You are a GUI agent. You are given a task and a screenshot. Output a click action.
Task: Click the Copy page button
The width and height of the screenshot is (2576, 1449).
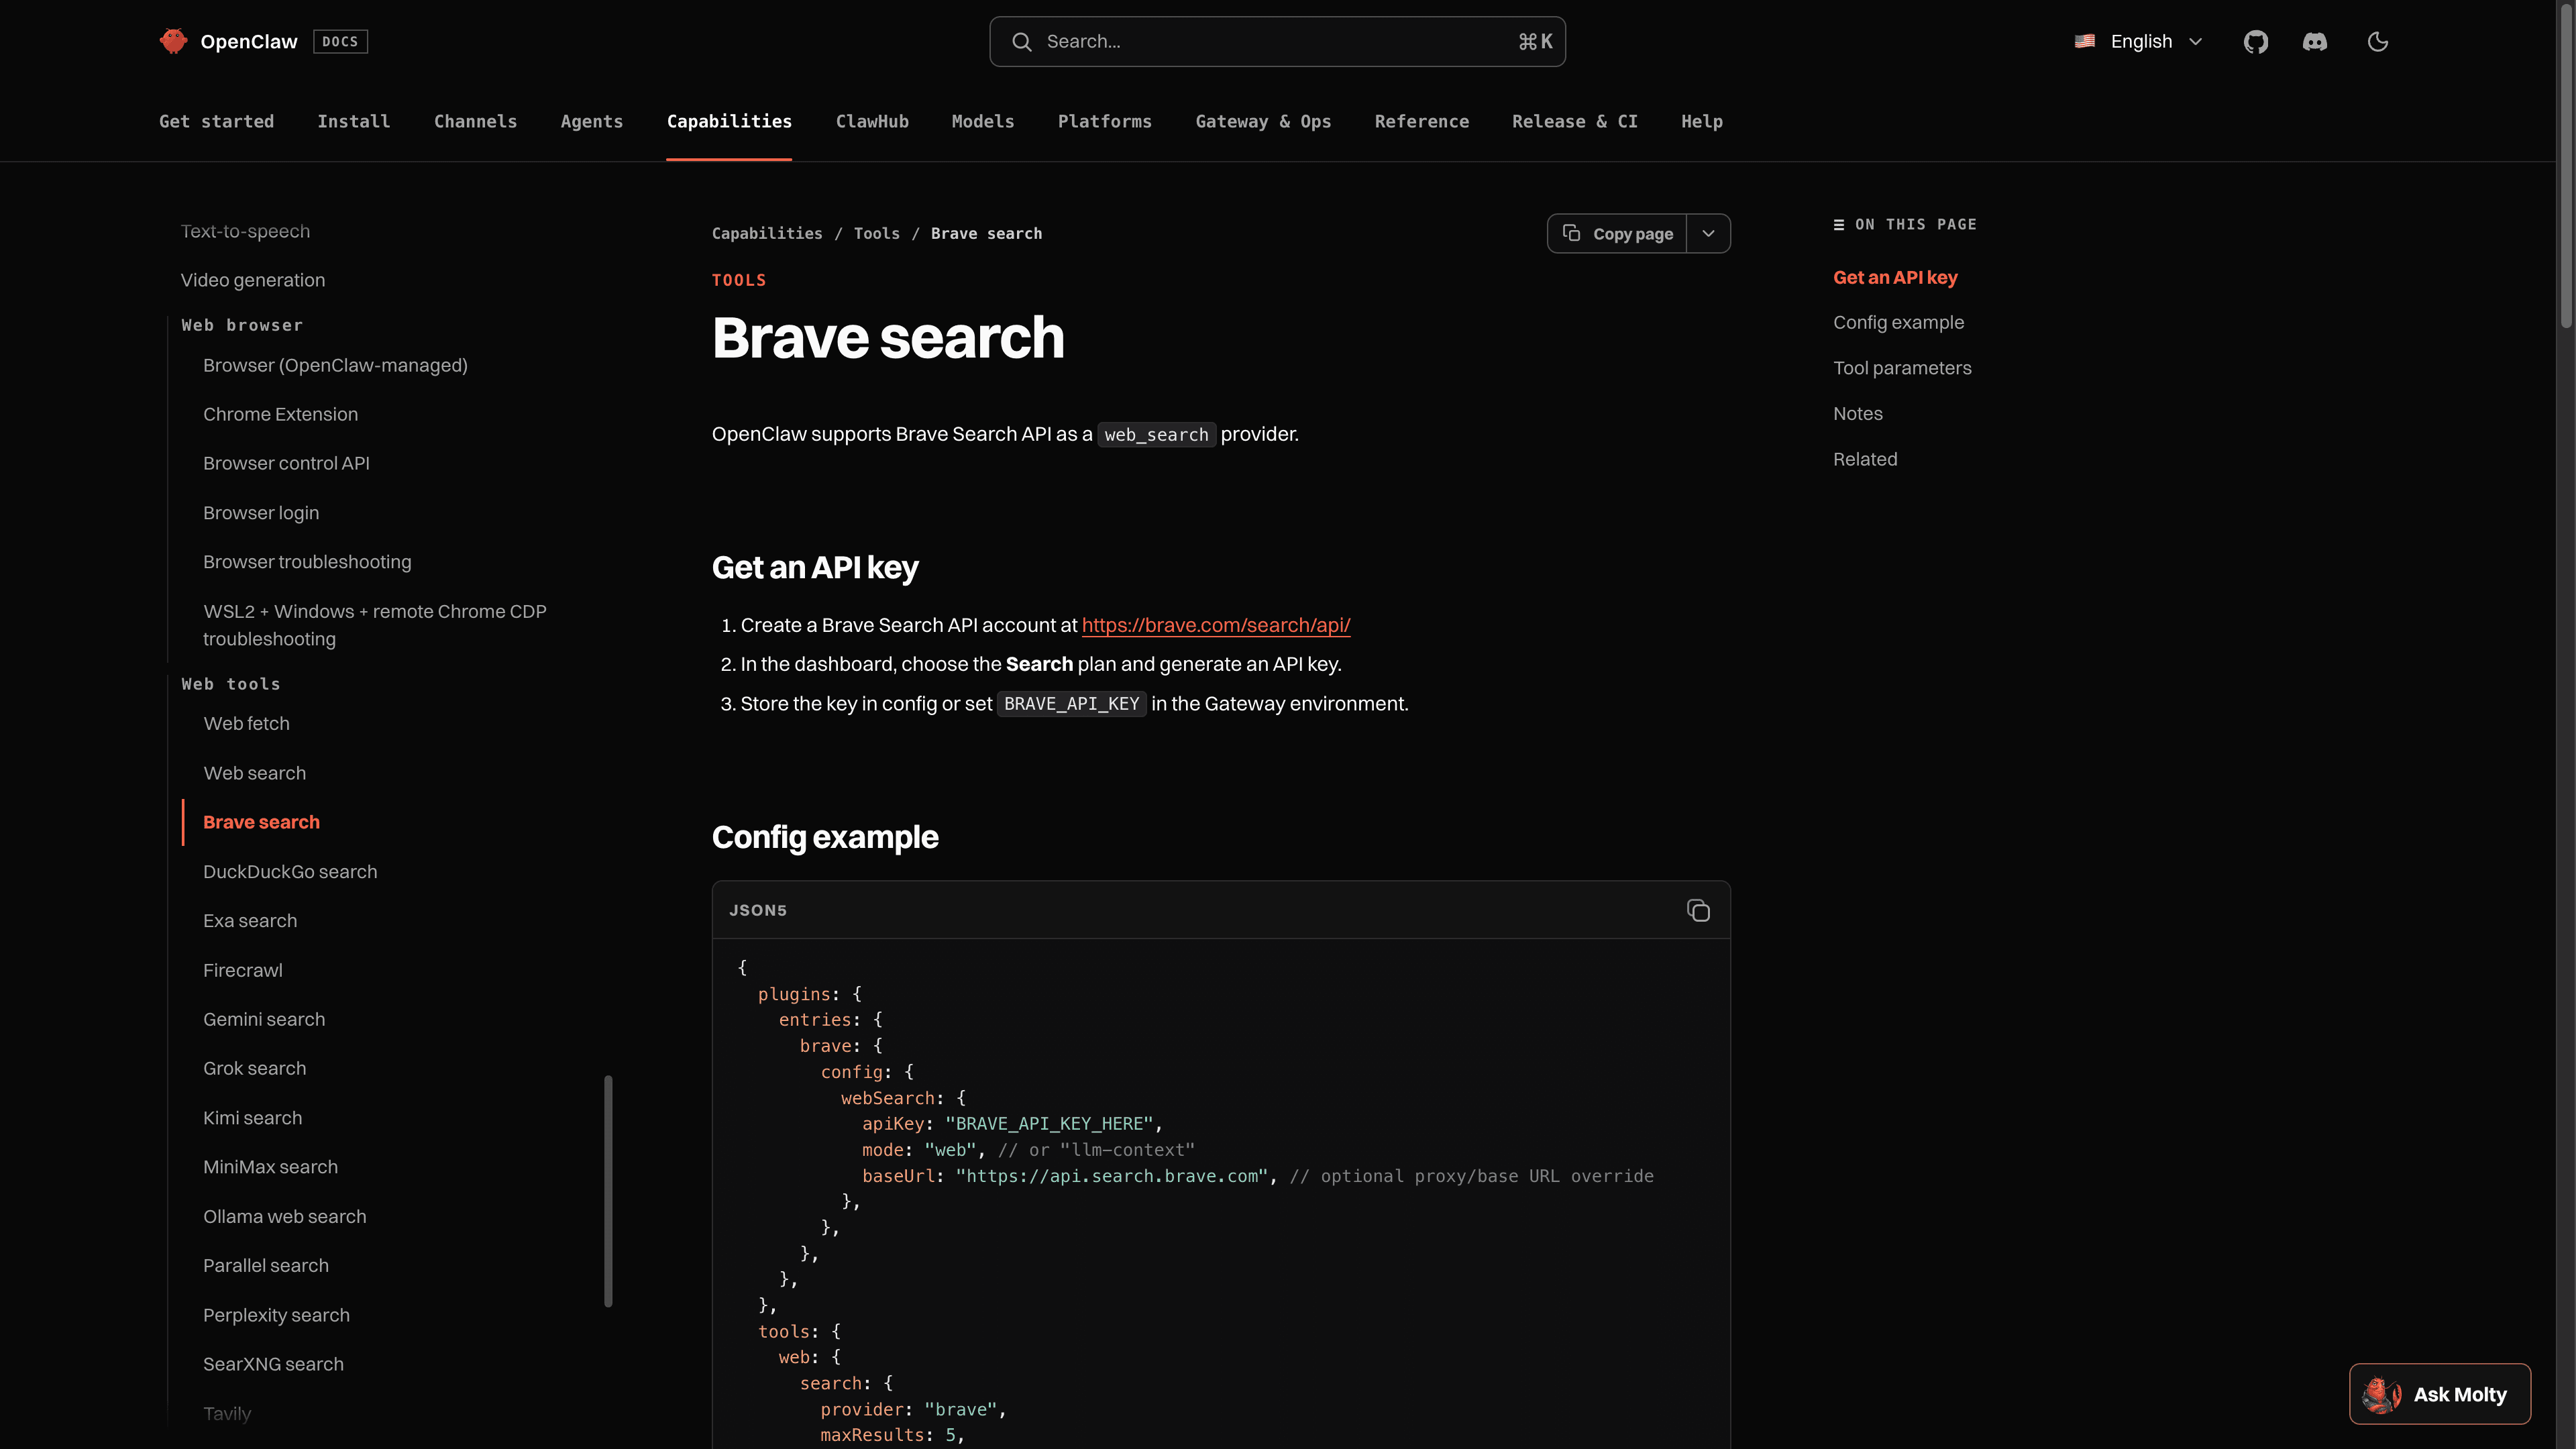[1617, 233]
